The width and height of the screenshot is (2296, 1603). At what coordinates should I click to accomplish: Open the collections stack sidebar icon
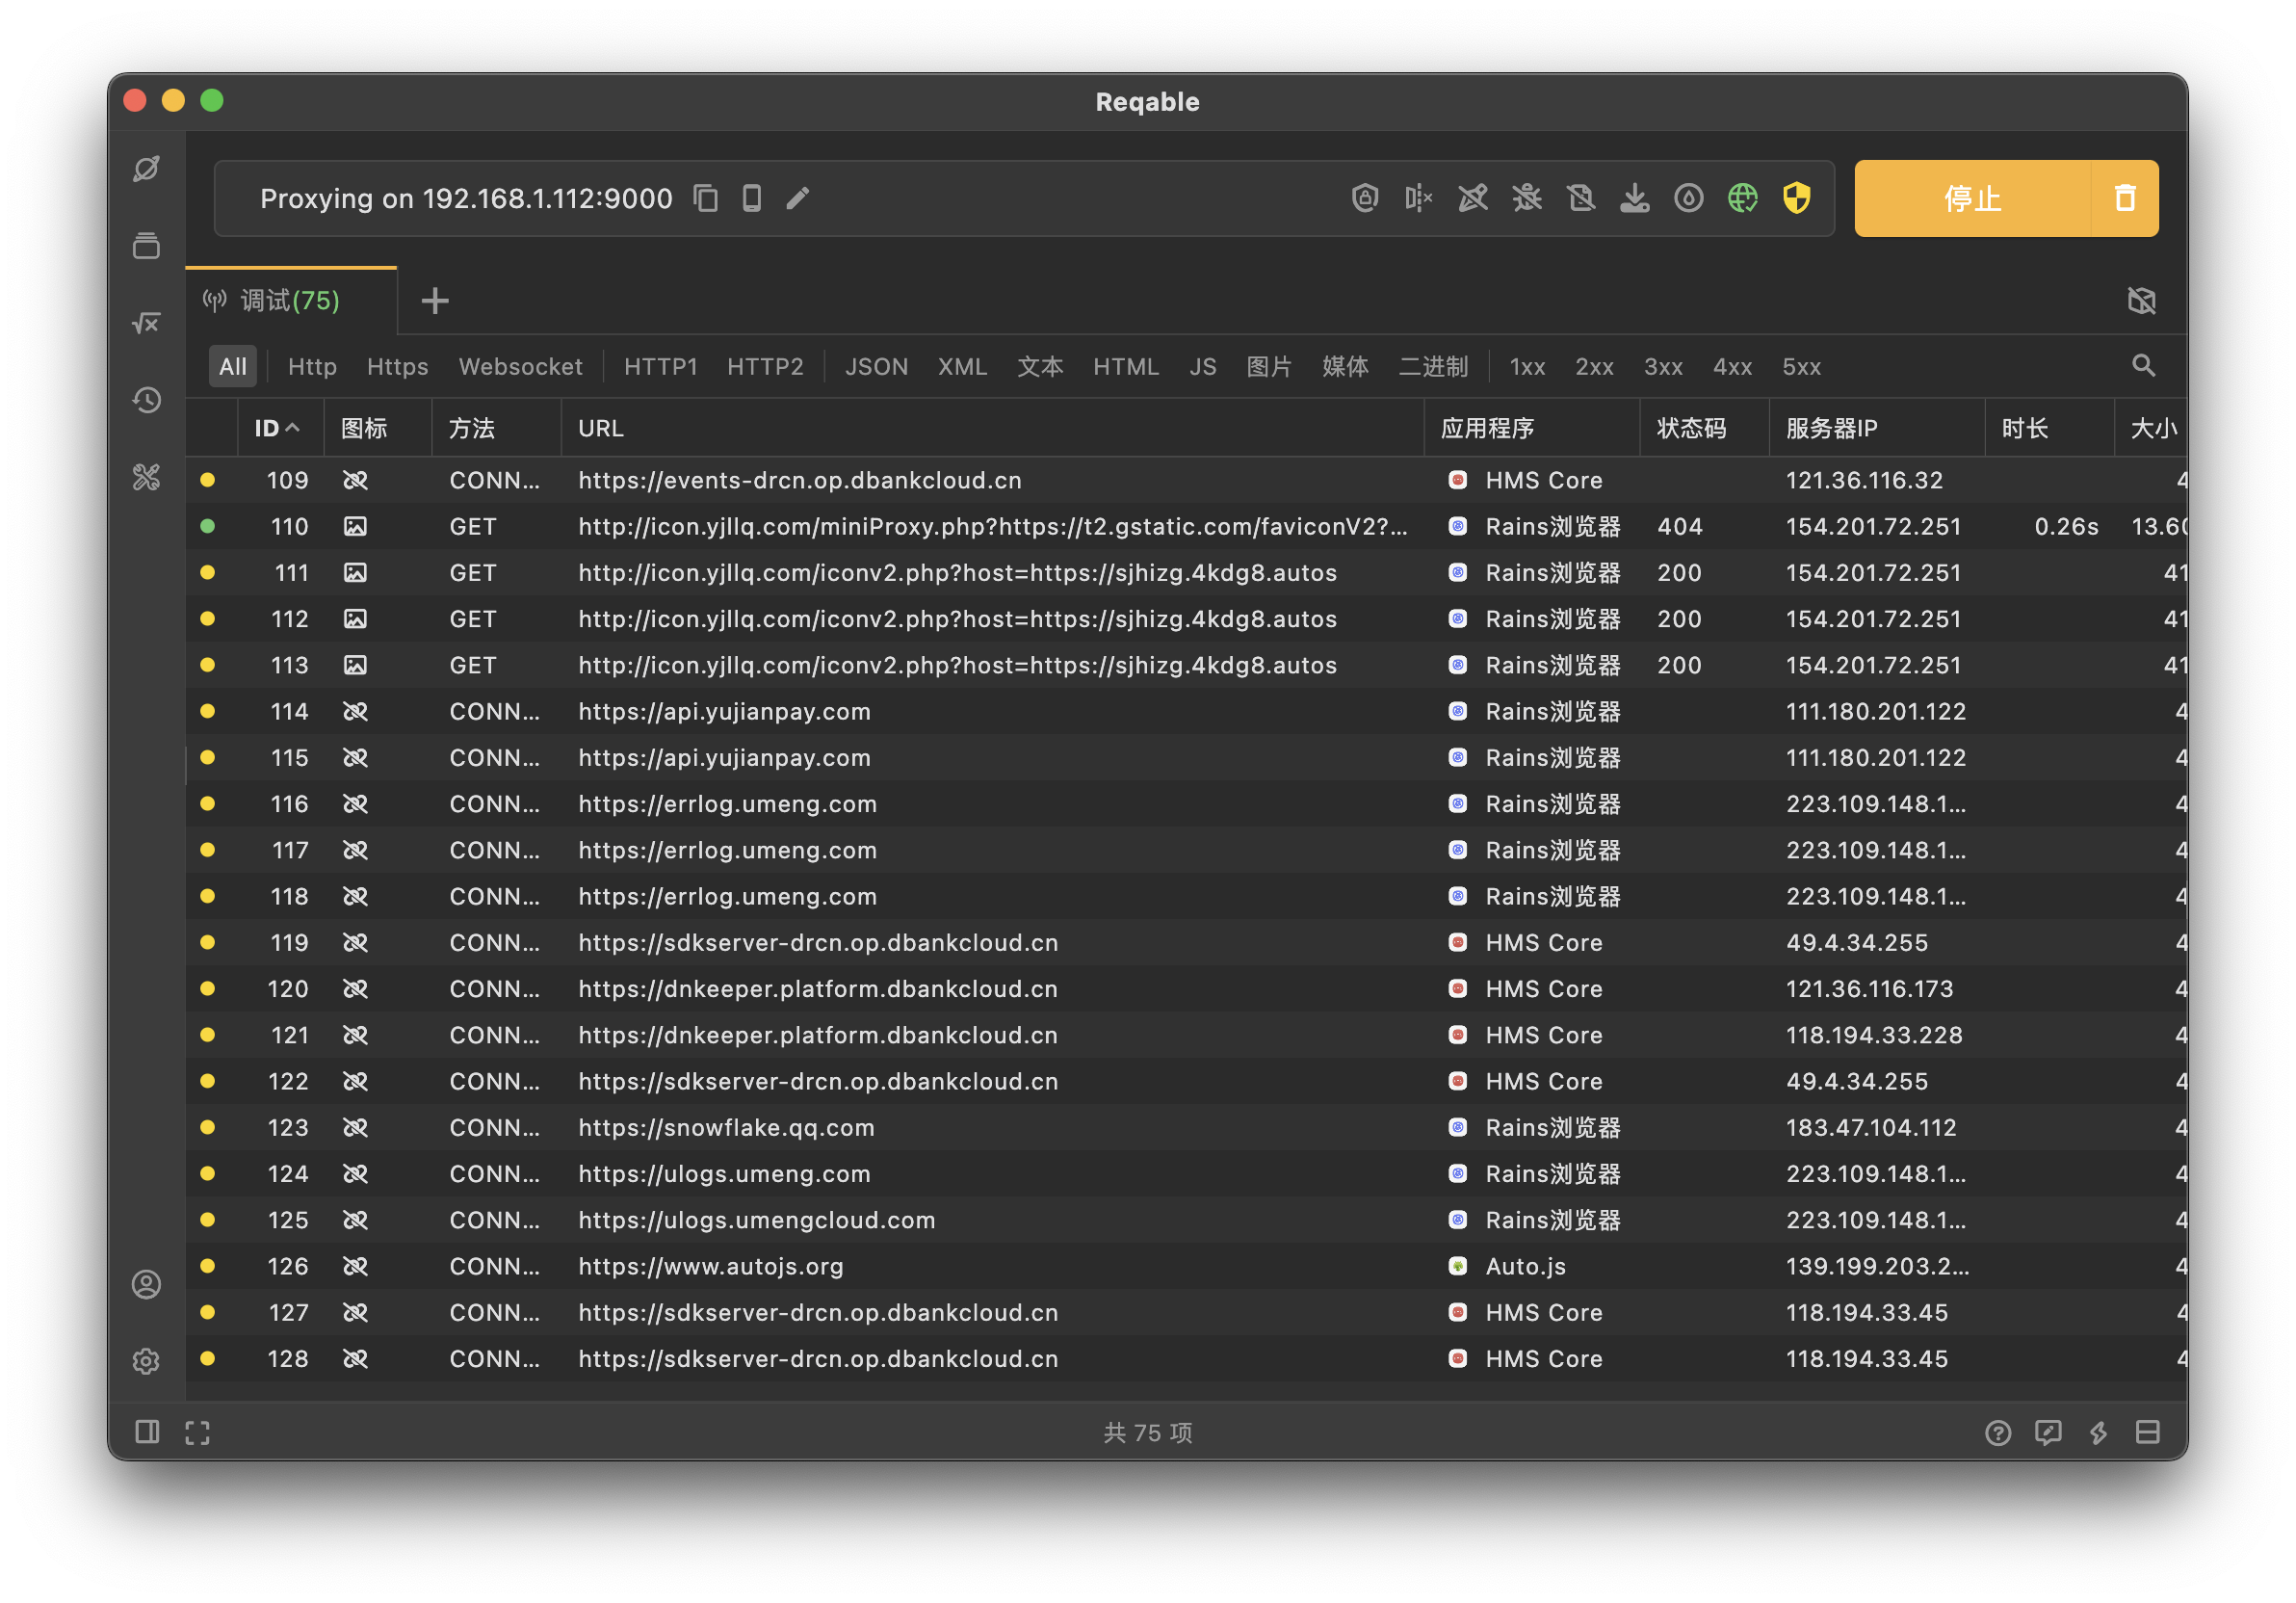(146, 246)
